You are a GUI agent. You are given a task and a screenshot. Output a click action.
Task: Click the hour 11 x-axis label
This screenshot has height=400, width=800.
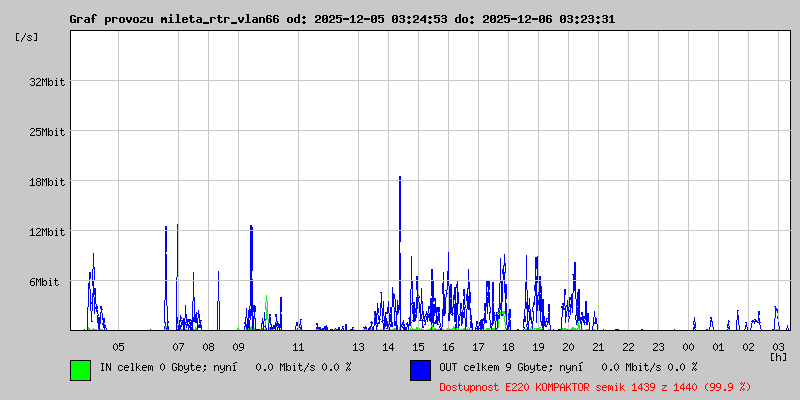[298, 347]
